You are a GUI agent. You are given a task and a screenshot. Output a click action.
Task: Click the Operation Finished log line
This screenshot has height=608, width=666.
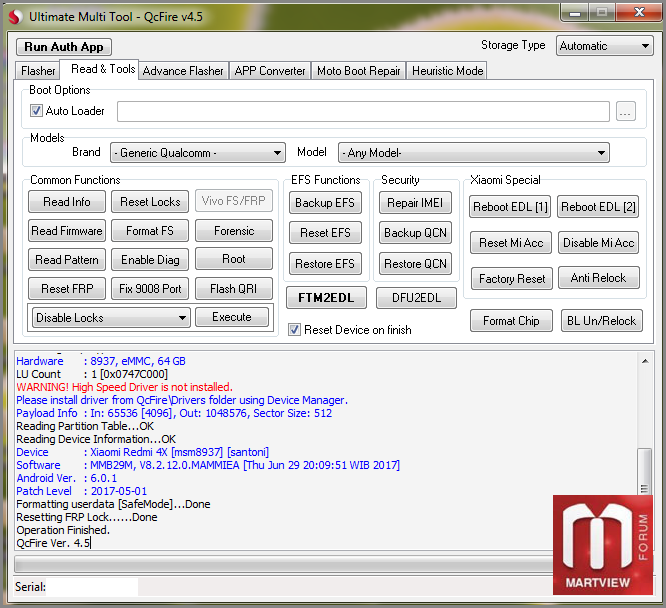(x=63, y=530)
